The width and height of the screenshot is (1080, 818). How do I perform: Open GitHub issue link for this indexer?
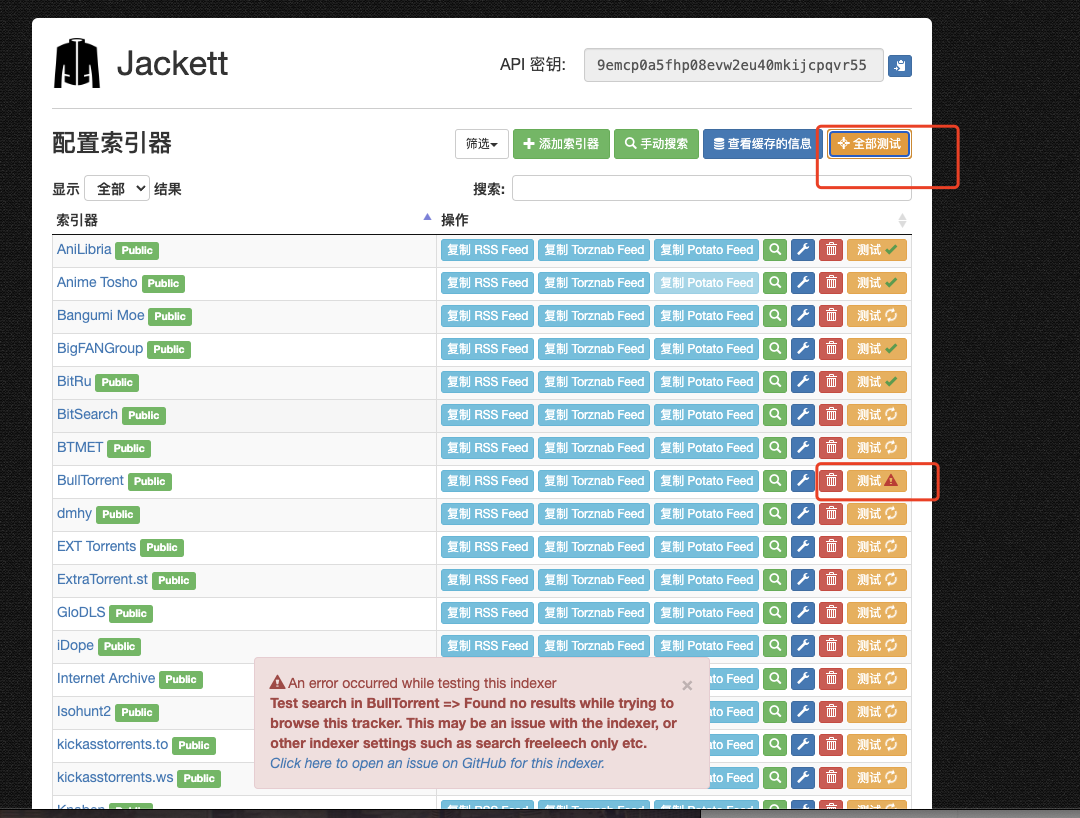coord(437,763)
